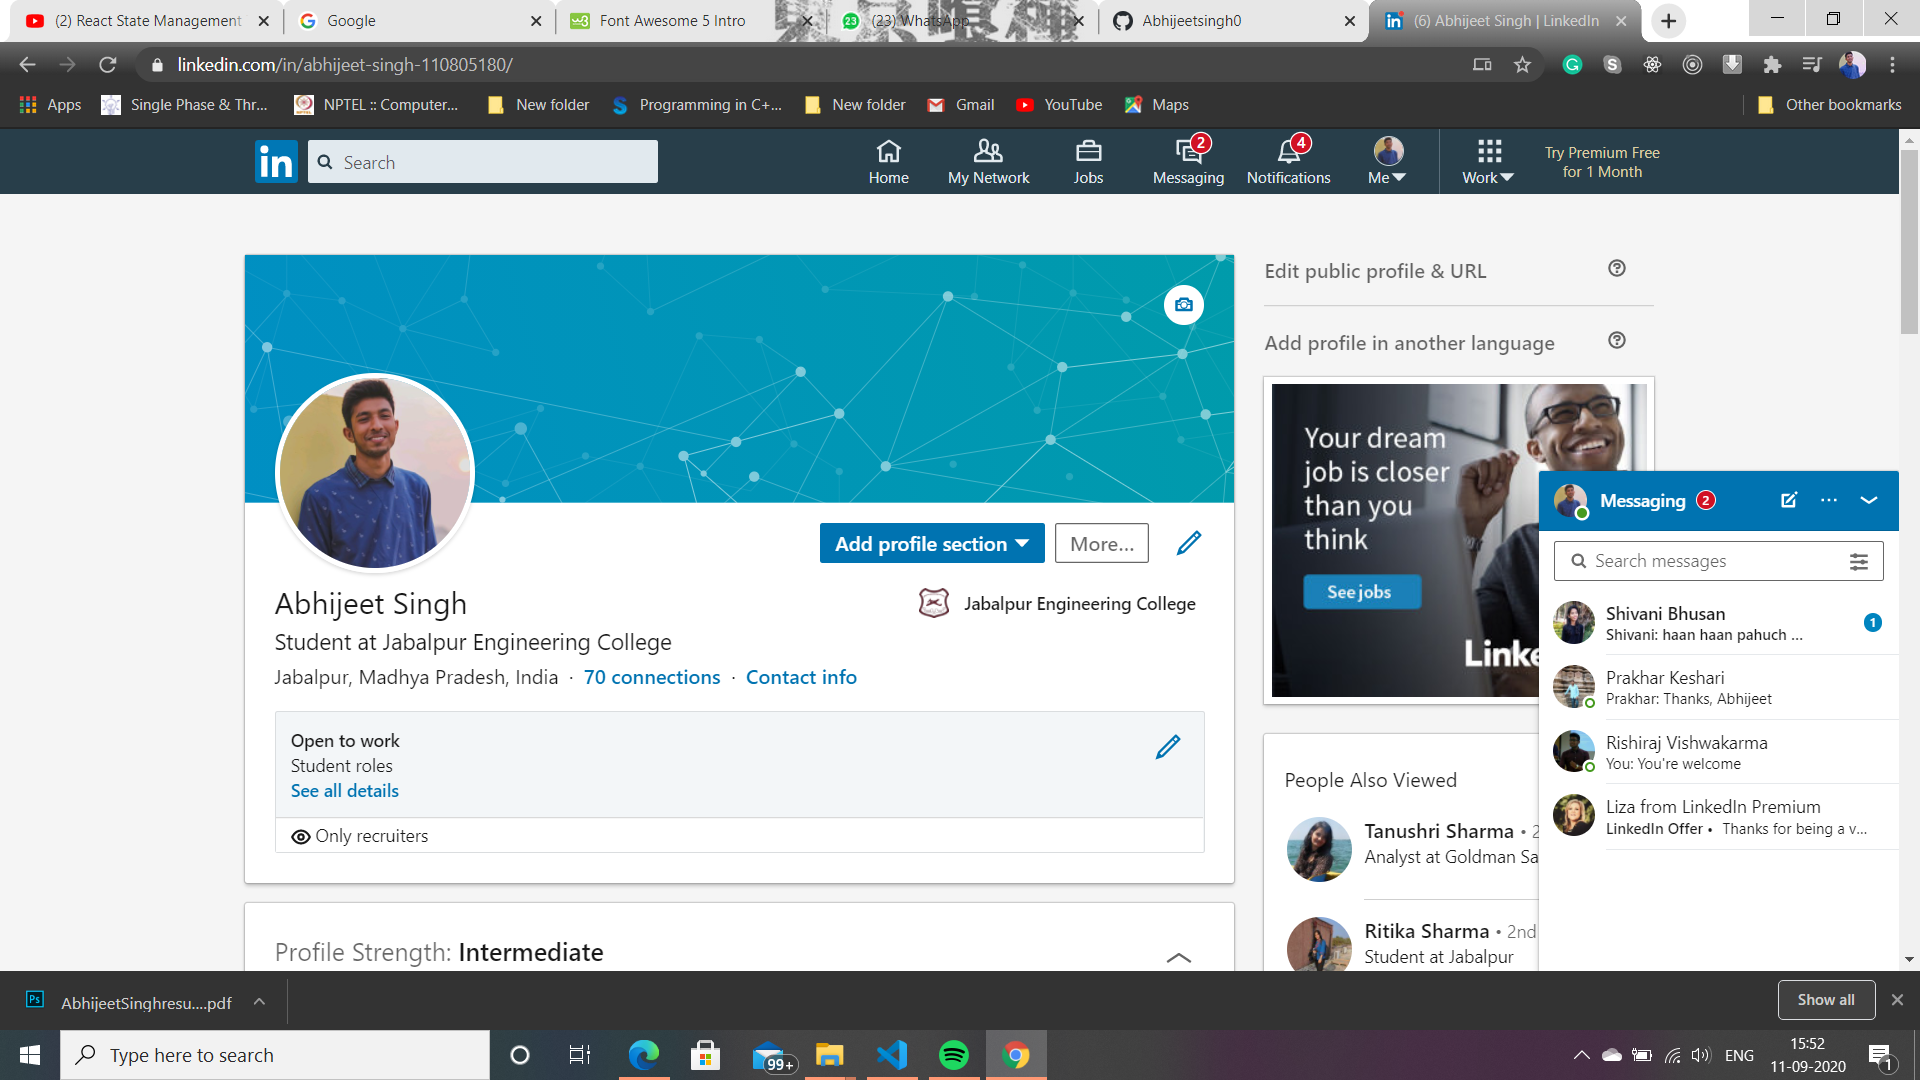Open message search filter settings icon

point(1859,562)
